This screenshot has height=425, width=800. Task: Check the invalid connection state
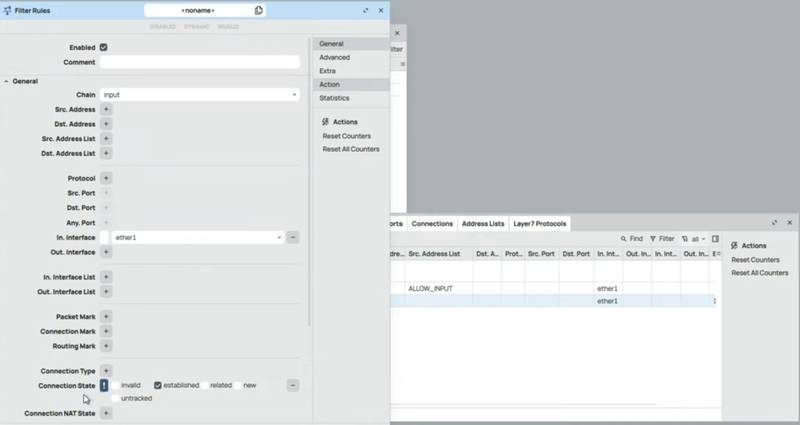click(116, 385)
